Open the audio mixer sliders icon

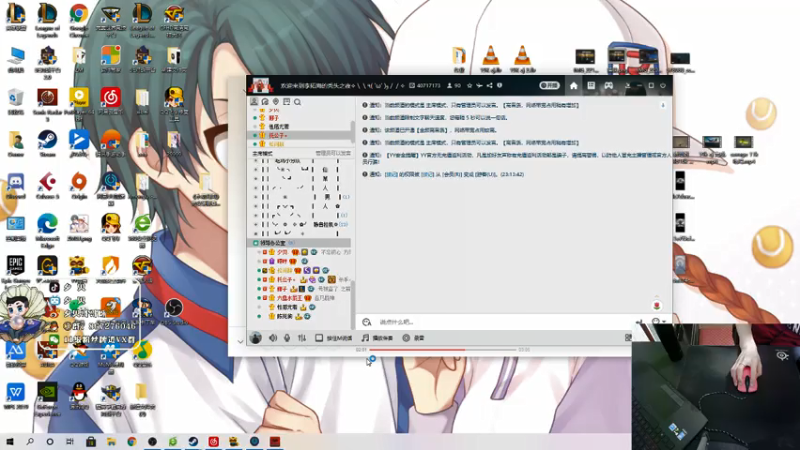coord(302,338)
